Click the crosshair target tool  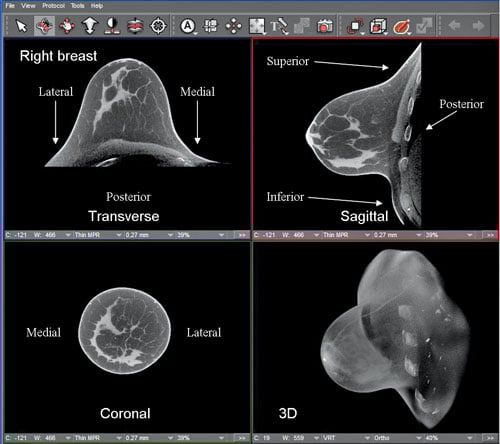coord(158,26)
